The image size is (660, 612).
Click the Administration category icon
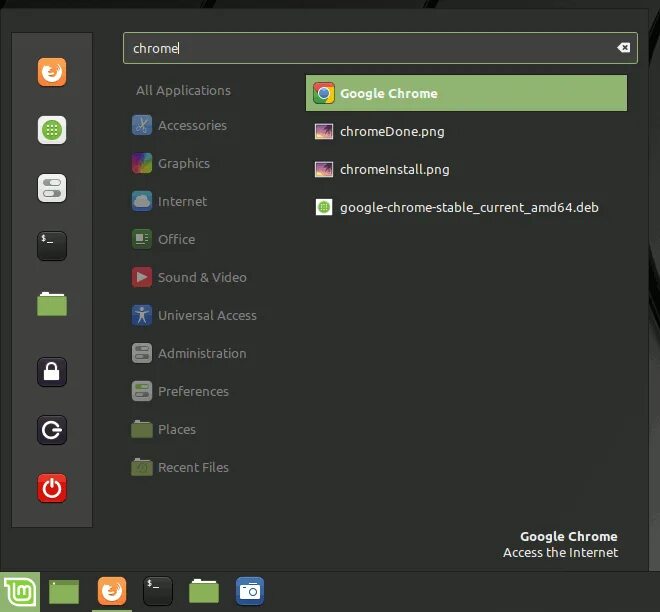[x=142, y=353]
